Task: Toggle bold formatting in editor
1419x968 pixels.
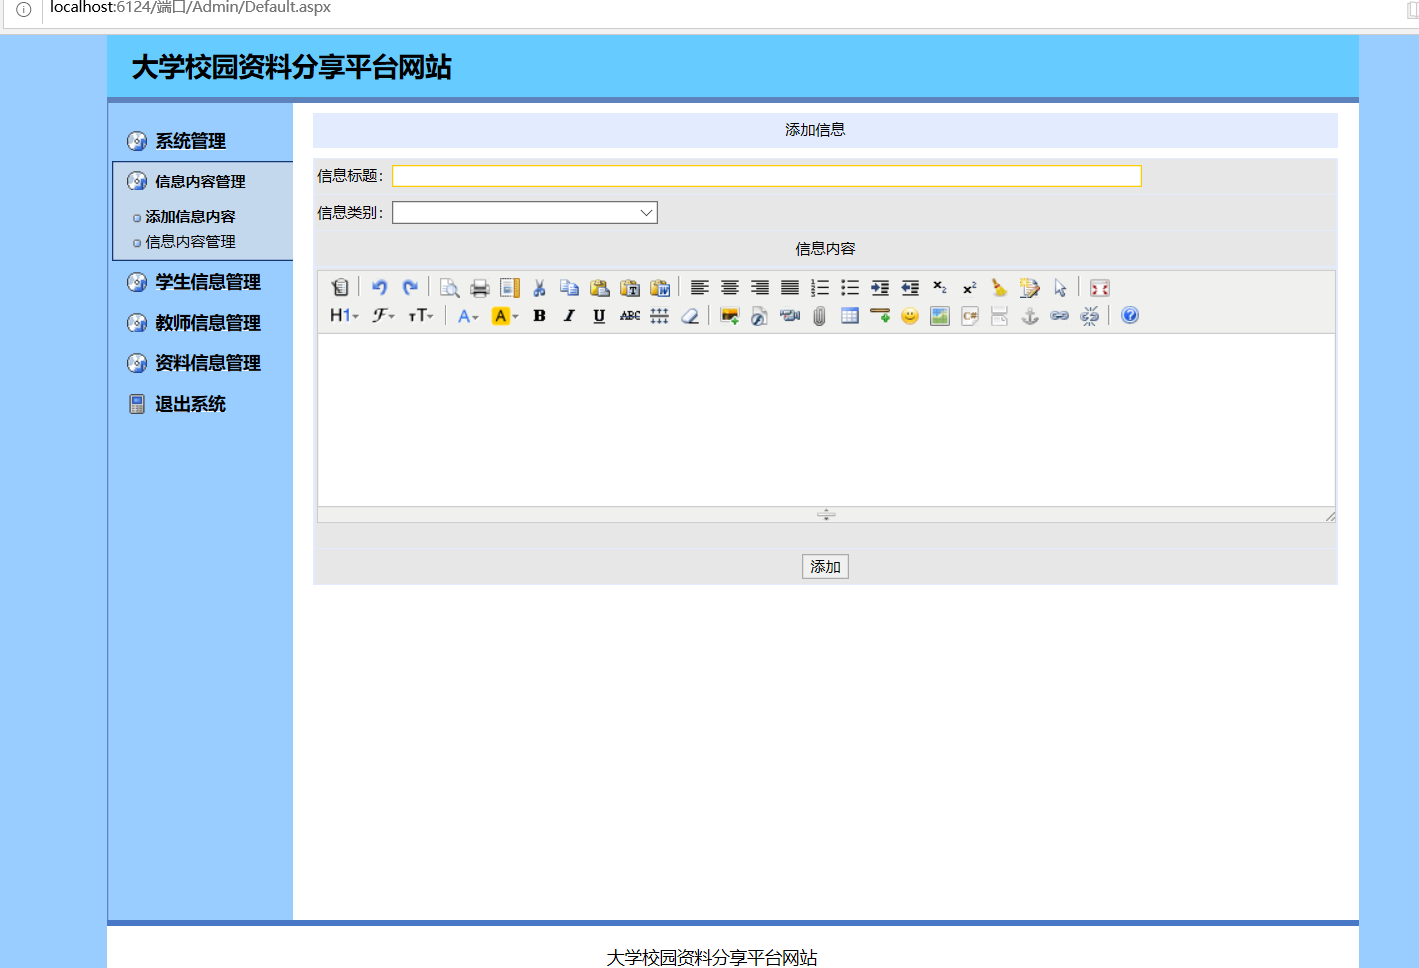Action: coord(539,316)
